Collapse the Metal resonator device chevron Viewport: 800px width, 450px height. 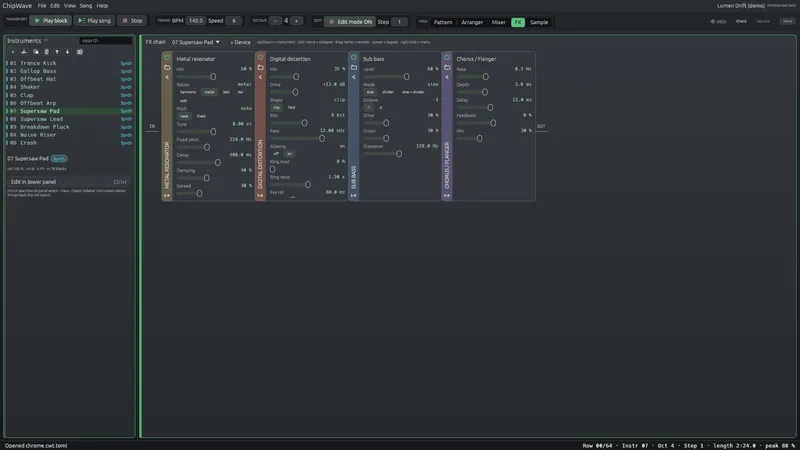click(167, 77)
